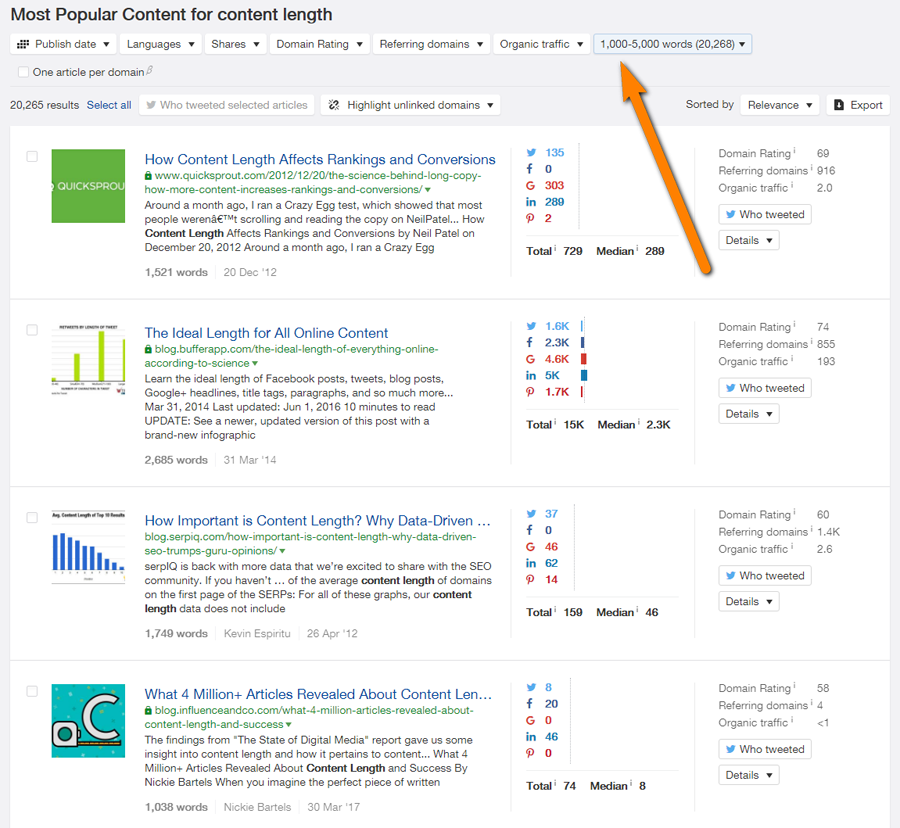Open What 4 Million+ Articles Revealed article

318,694
